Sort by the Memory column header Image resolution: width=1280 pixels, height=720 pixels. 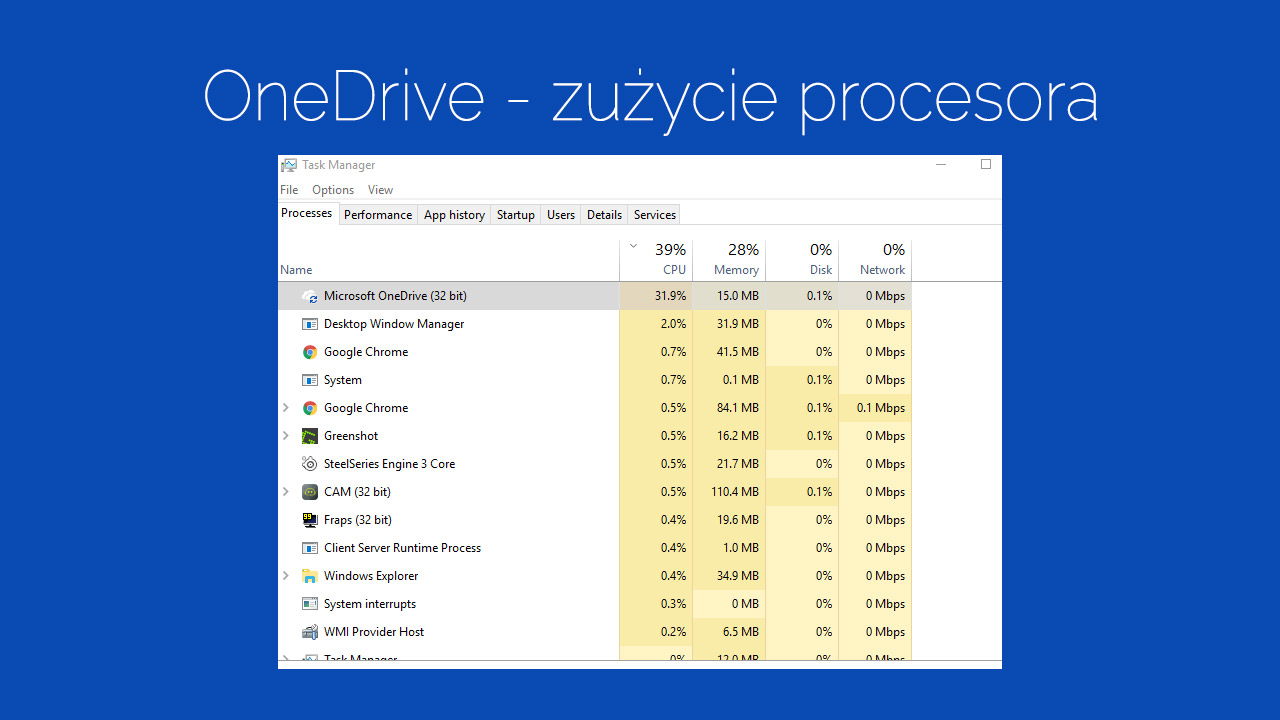pyautogui.click(x=729, y=260)
